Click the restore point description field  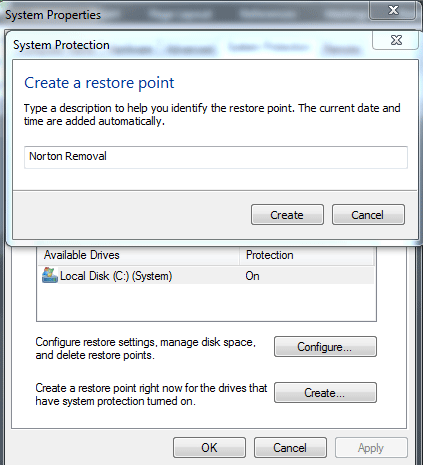216,157
